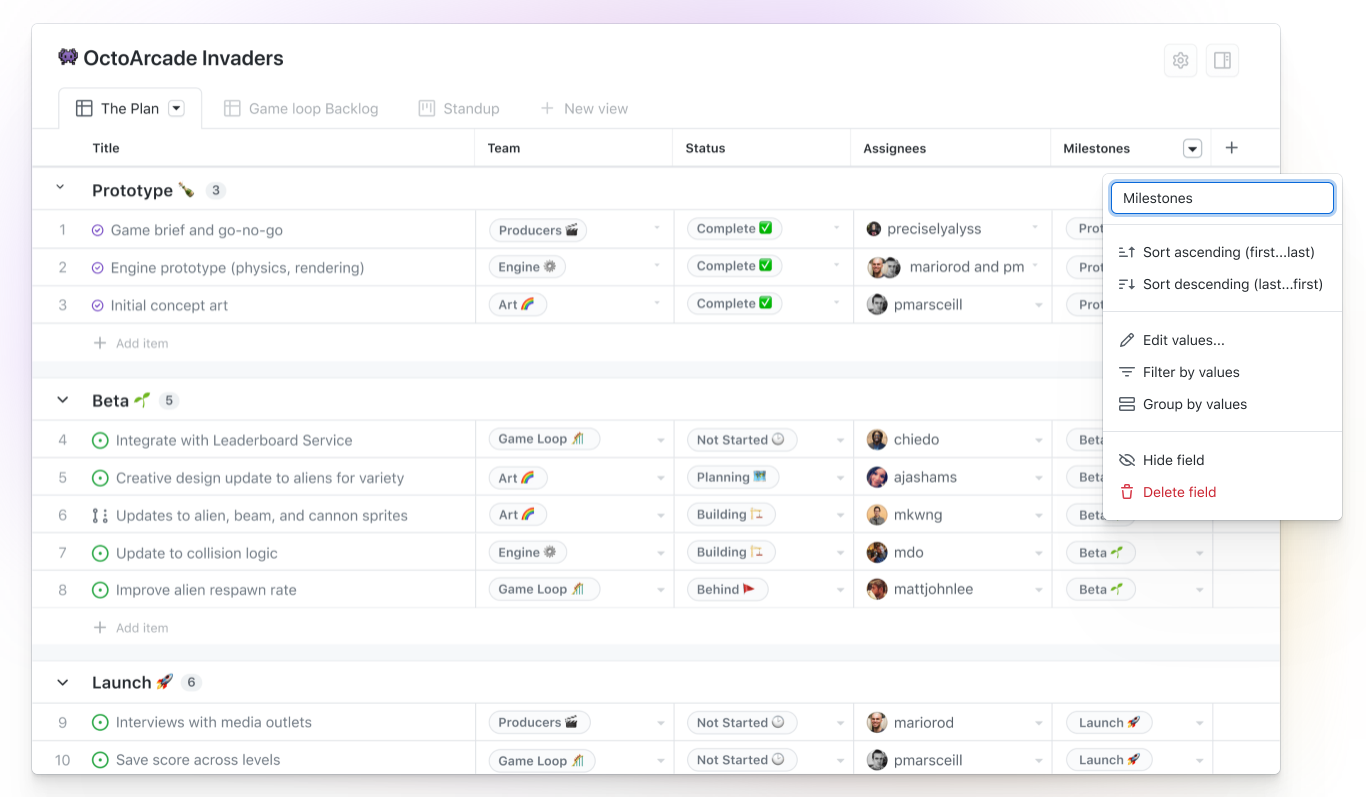Toggle the side panel layout icon

[1222, 61]
